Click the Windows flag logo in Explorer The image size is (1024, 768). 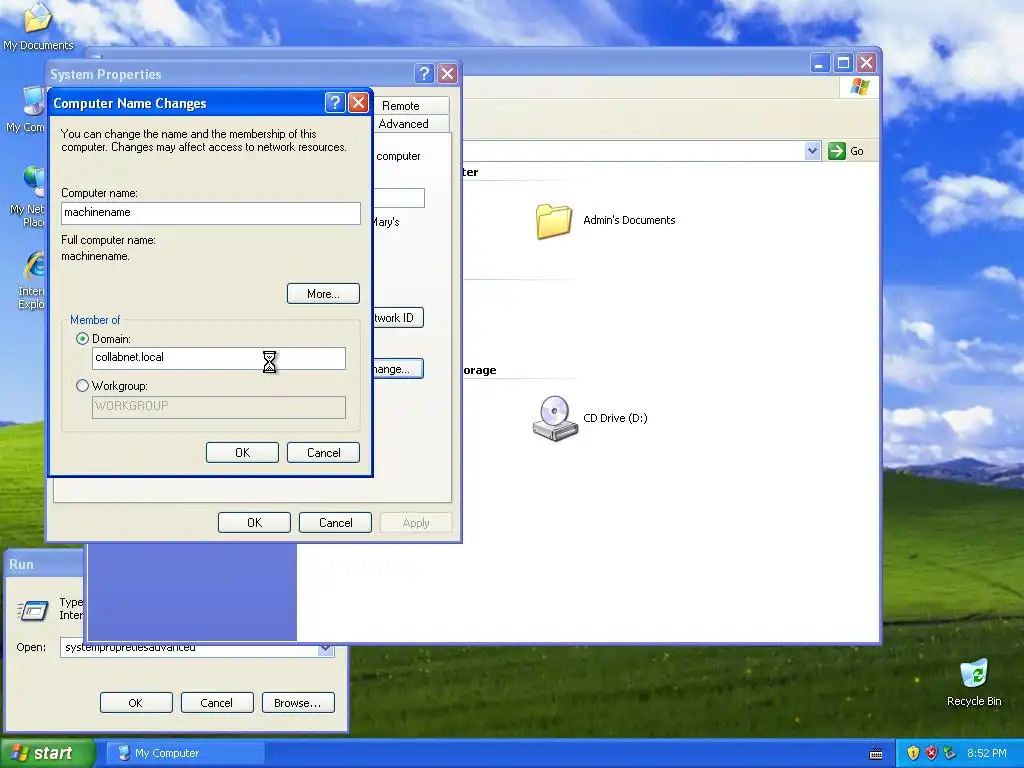(x=859, y=87)
